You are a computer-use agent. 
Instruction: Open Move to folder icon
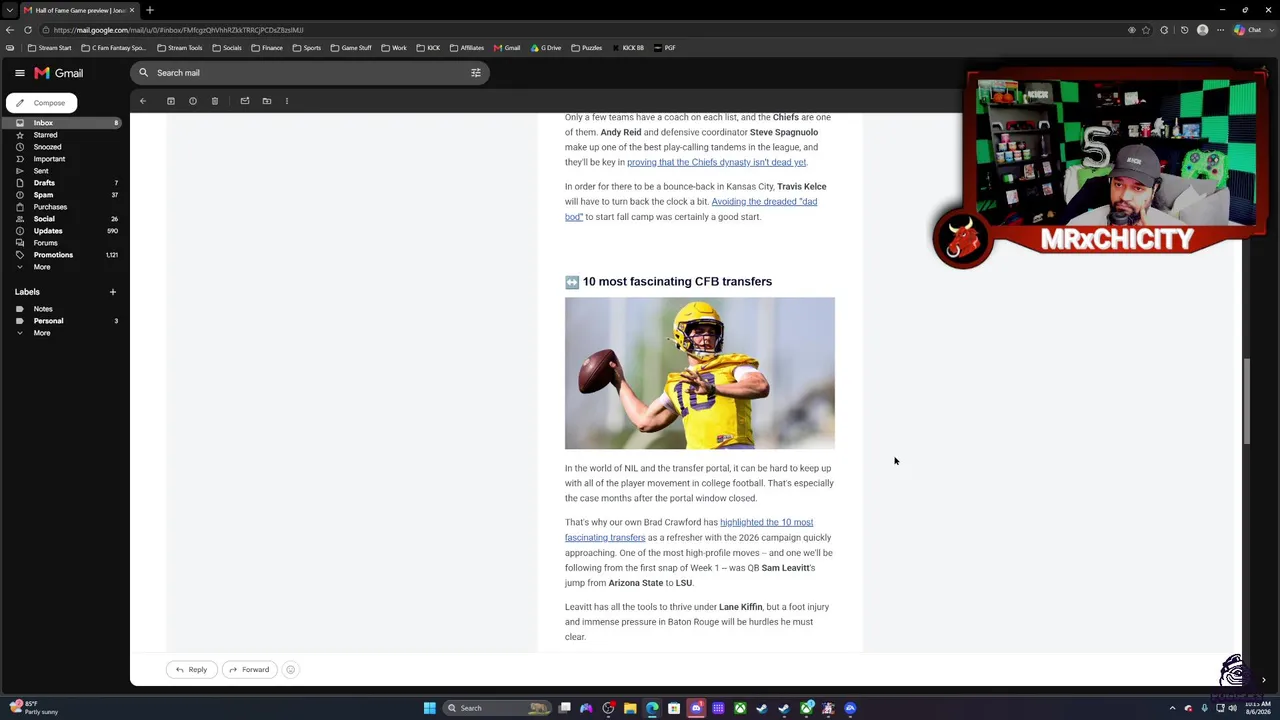(267, 101)
